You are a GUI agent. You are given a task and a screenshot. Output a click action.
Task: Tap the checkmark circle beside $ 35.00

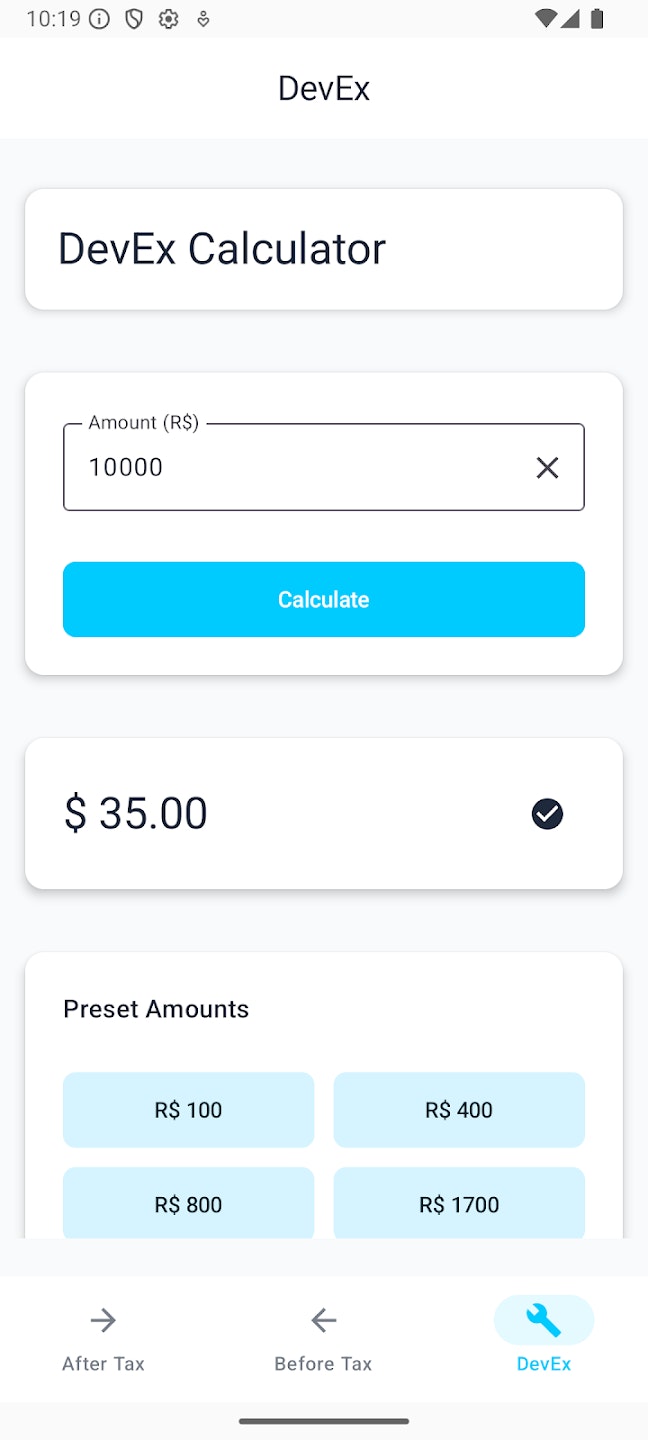coord(547,814)
